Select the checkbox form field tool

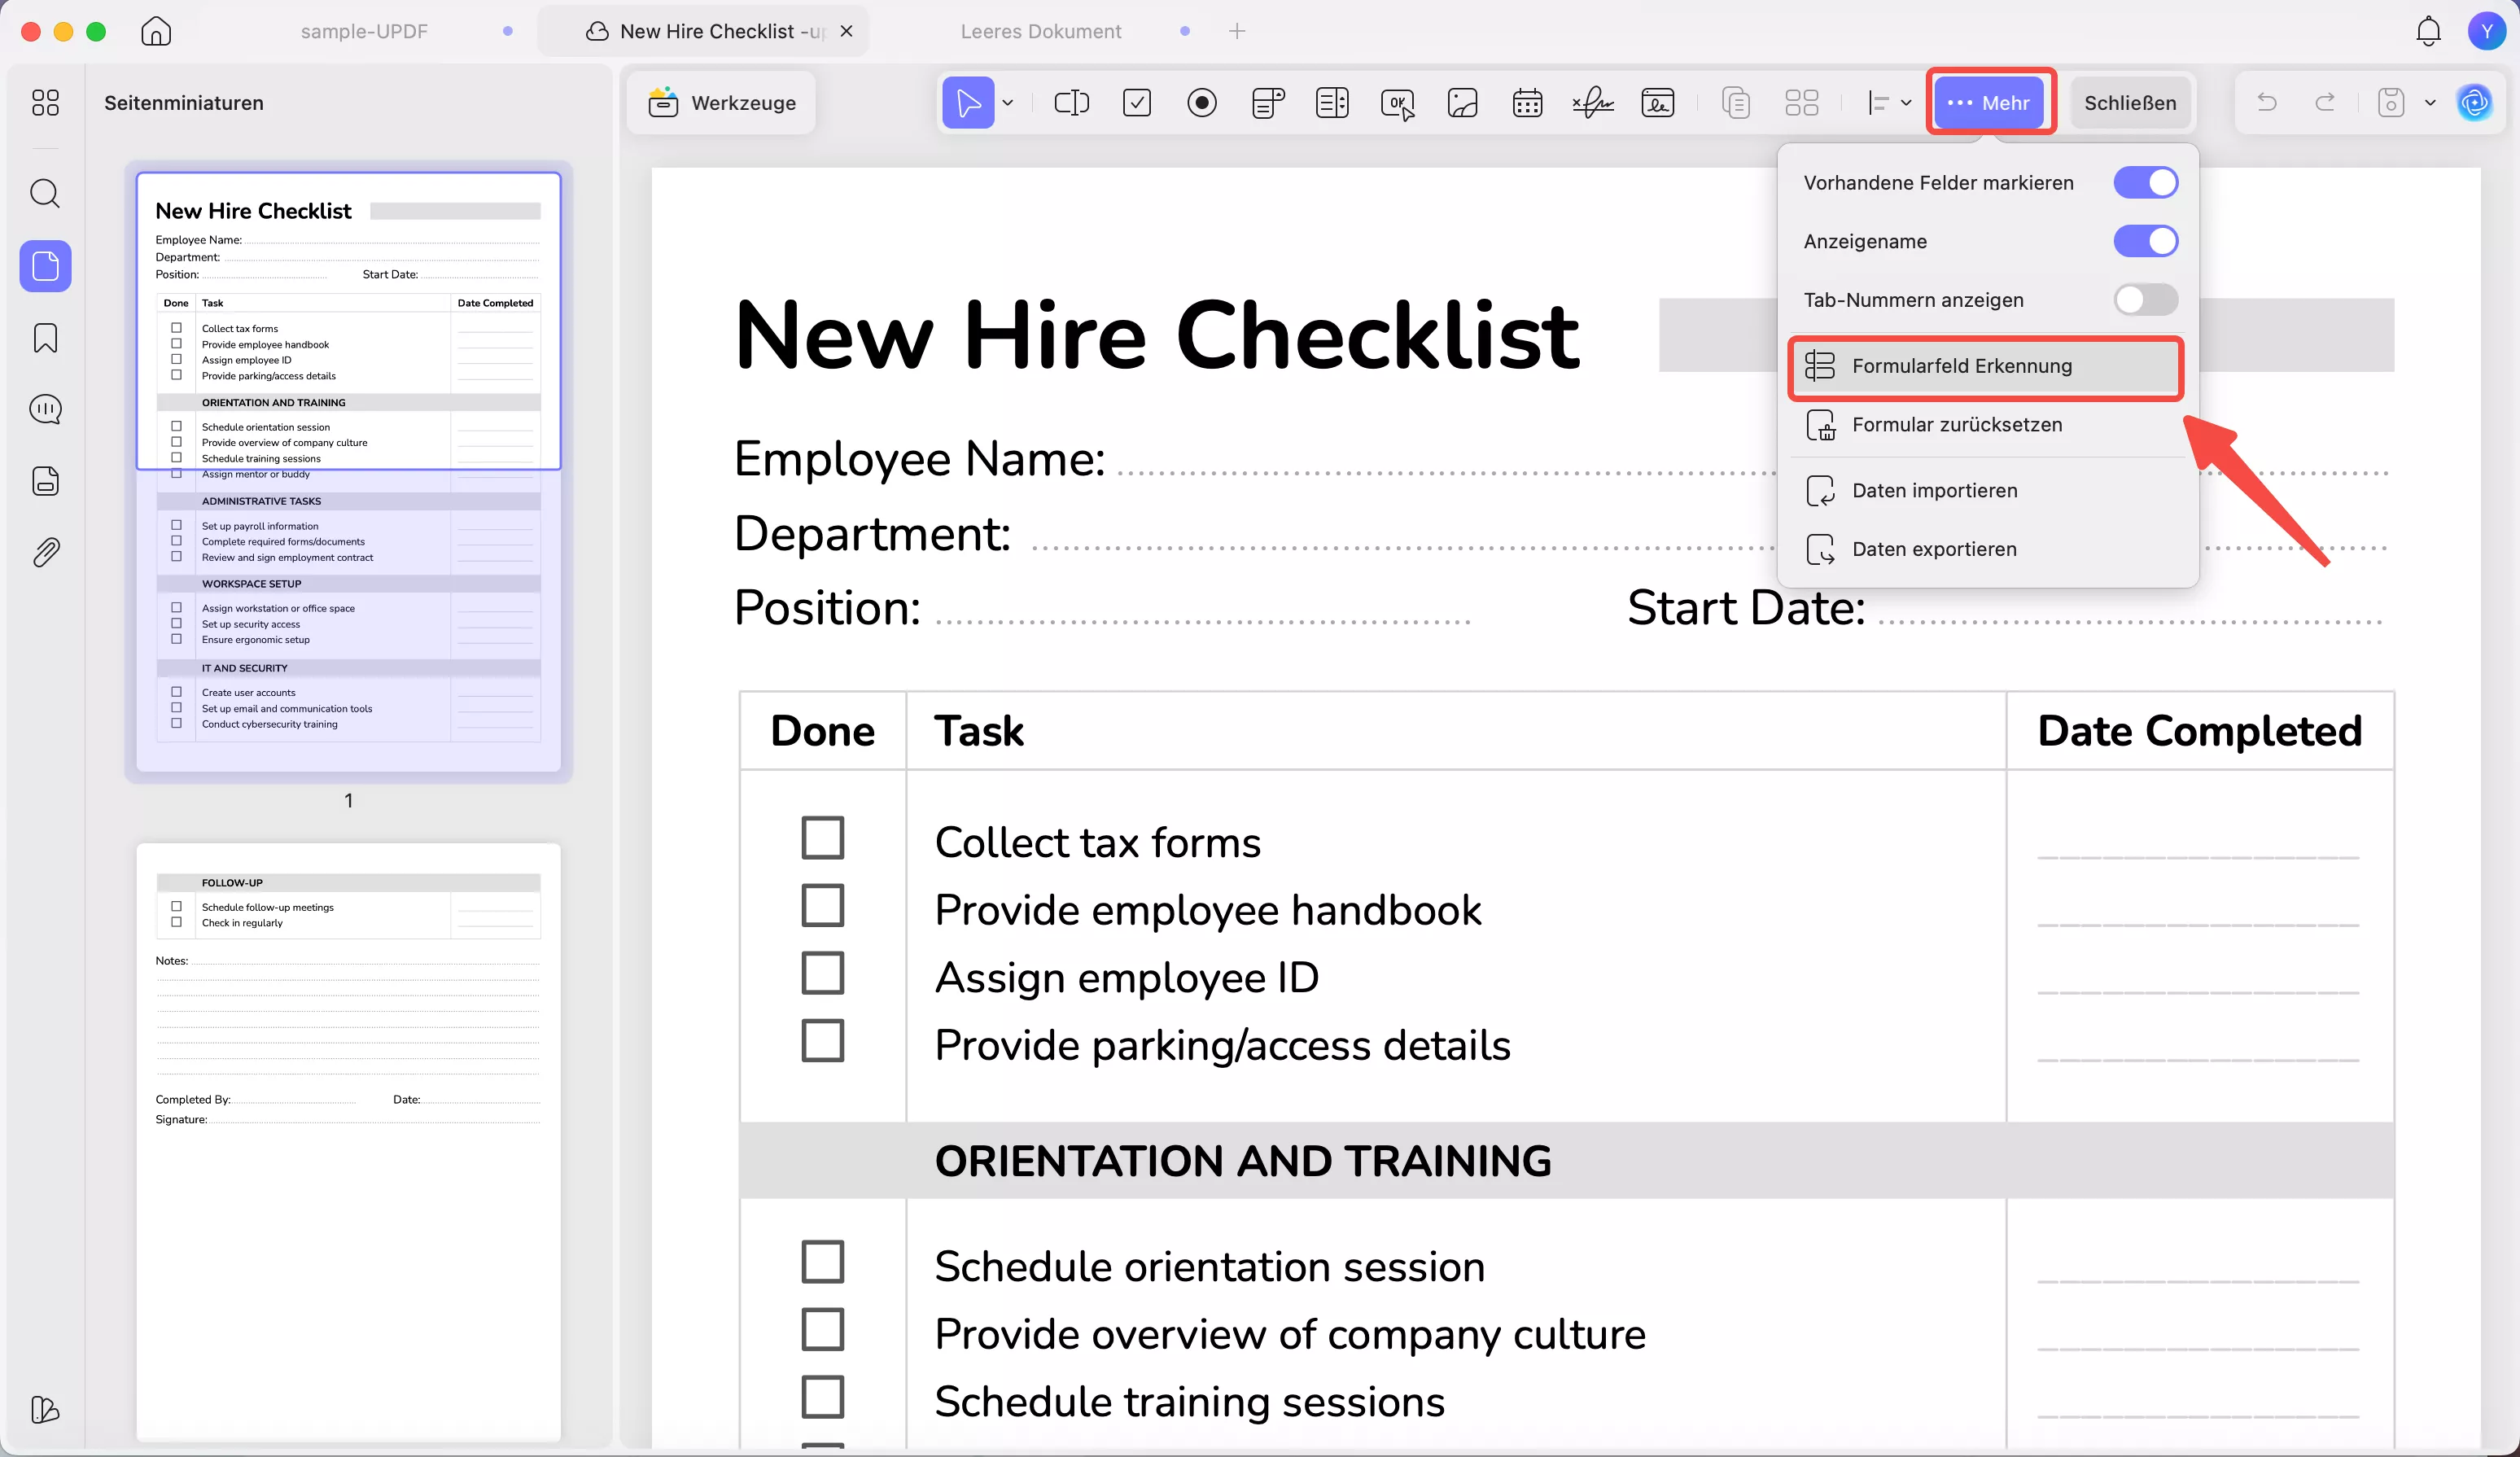[x=1136, y=103]
